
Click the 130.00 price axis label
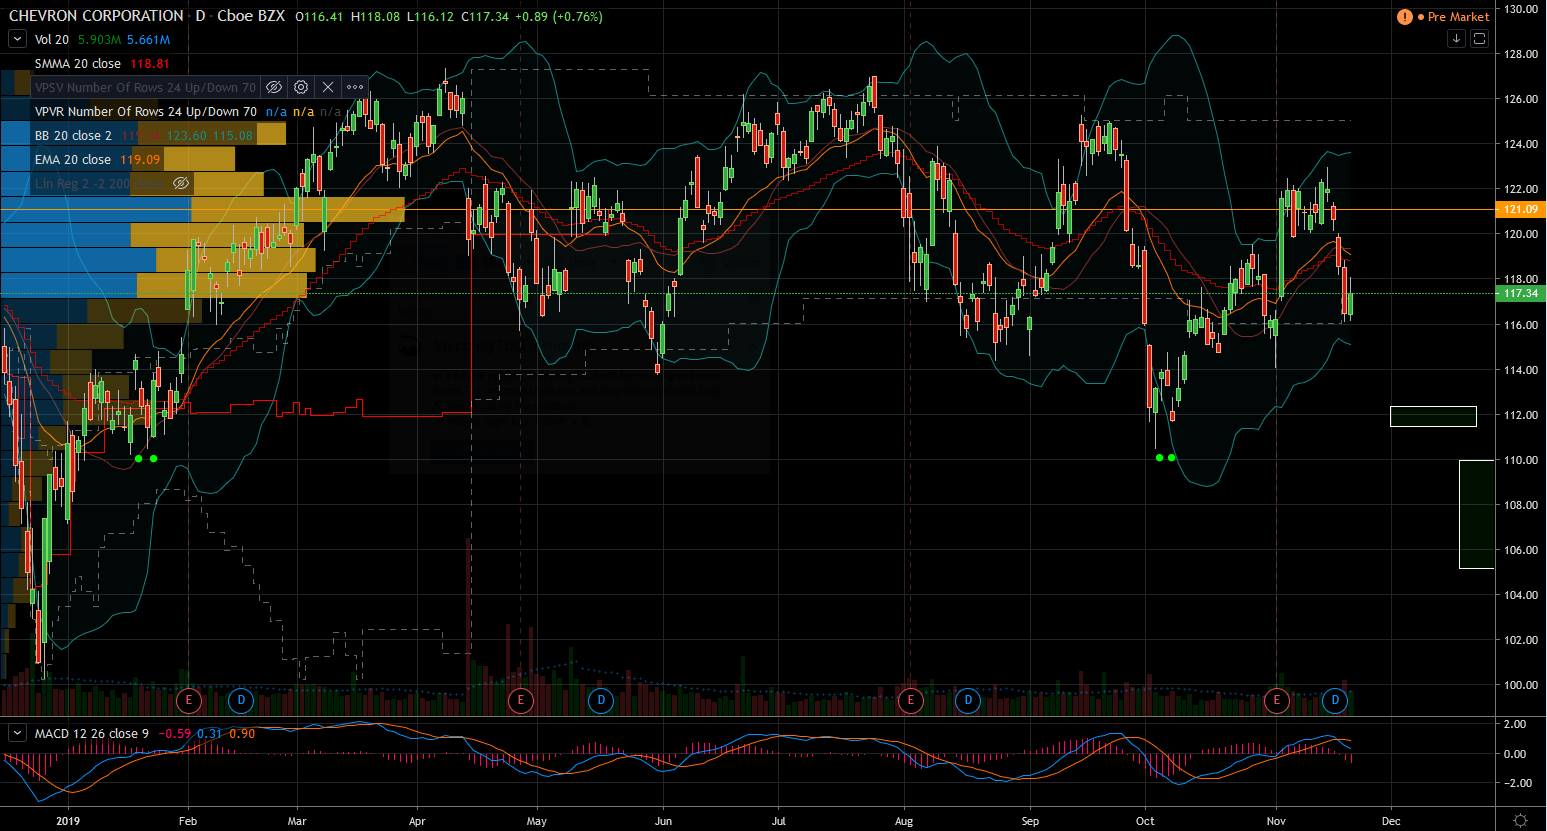[1522, 9]
